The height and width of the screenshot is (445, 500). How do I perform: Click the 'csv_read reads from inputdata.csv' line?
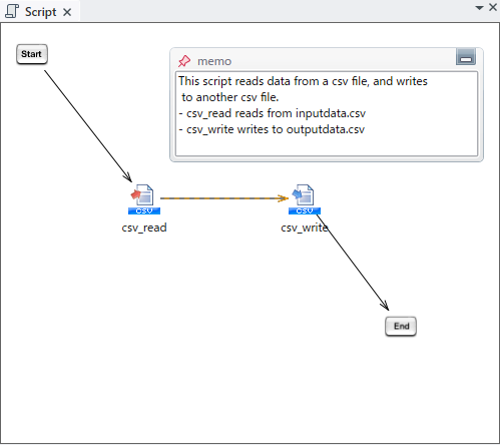click(x=272, y=113)
